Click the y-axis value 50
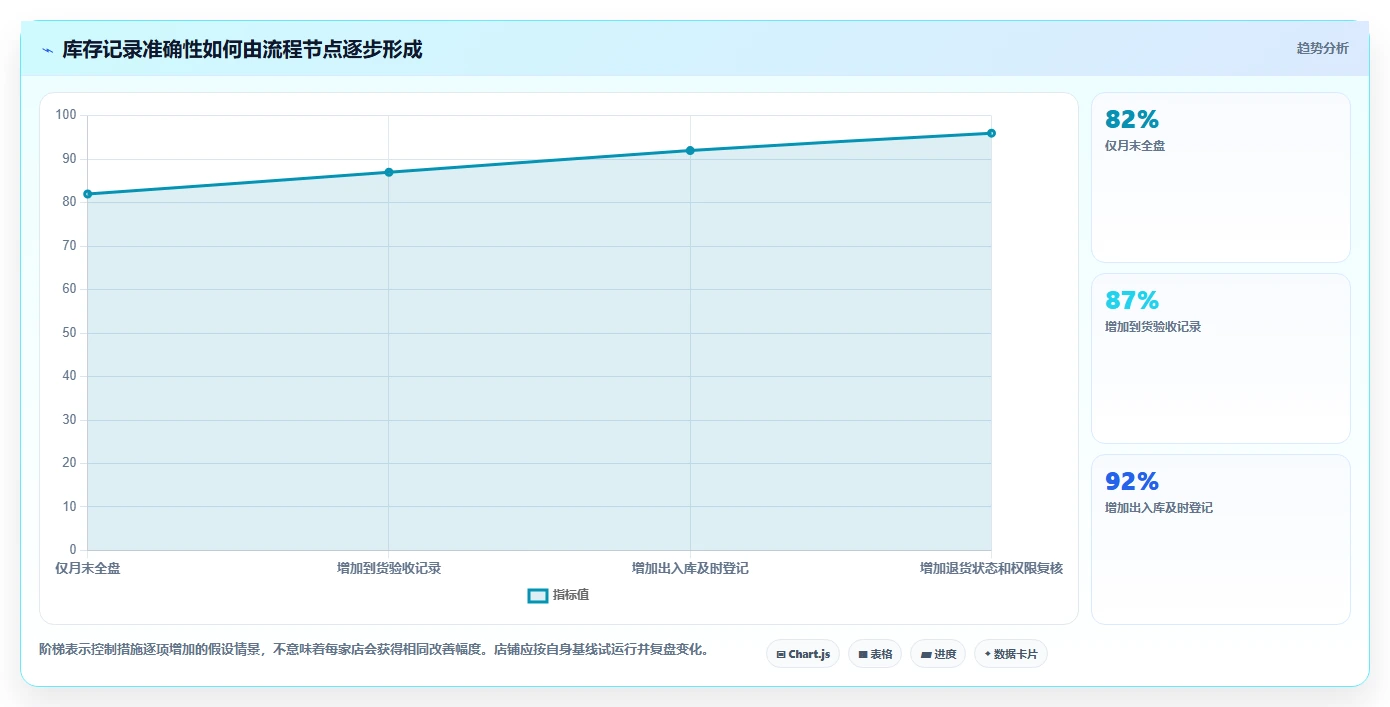1390x707 pixels. pyautogui.click(x=69, y=333)
